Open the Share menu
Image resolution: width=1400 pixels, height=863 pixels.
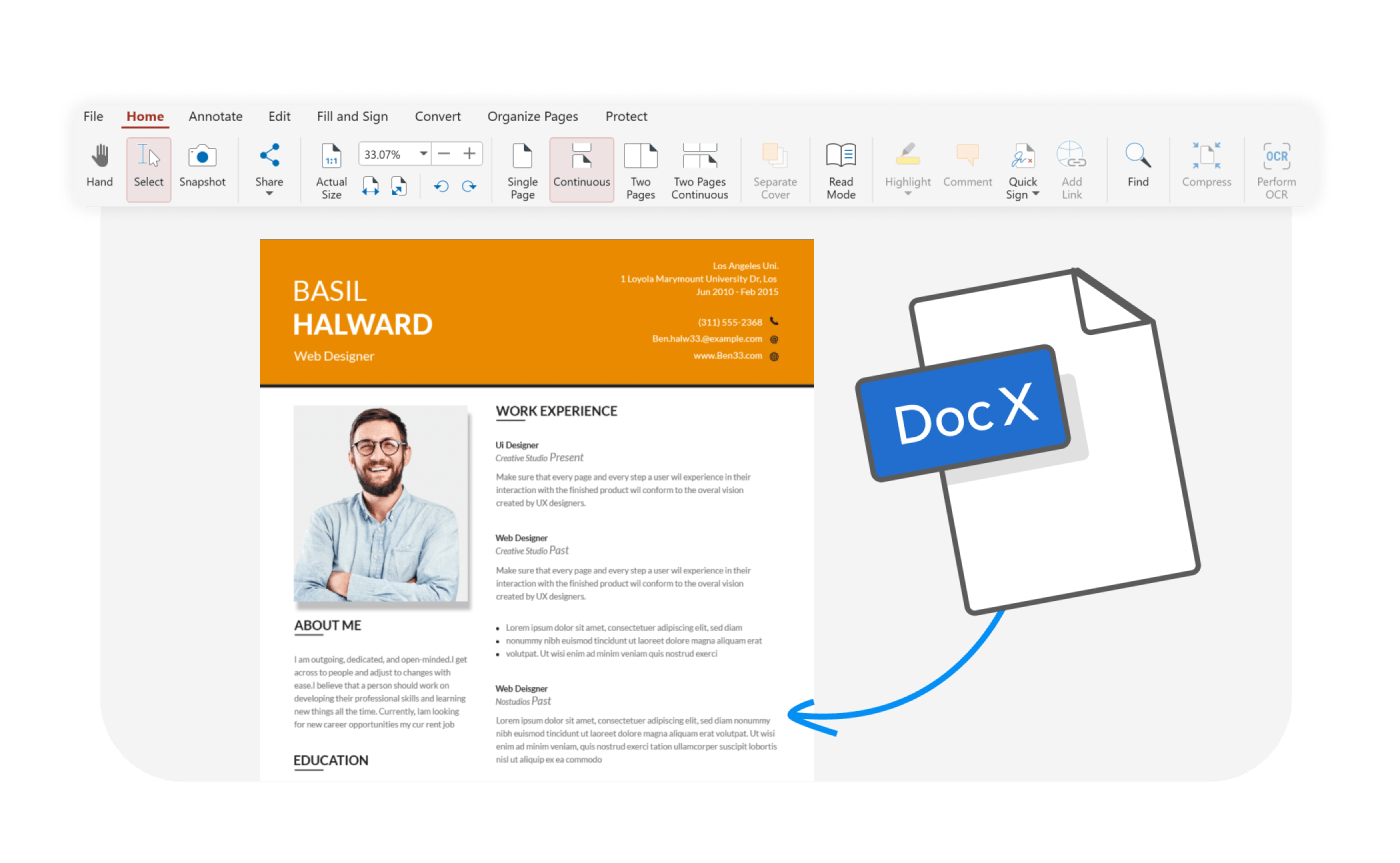pos(269,169)
